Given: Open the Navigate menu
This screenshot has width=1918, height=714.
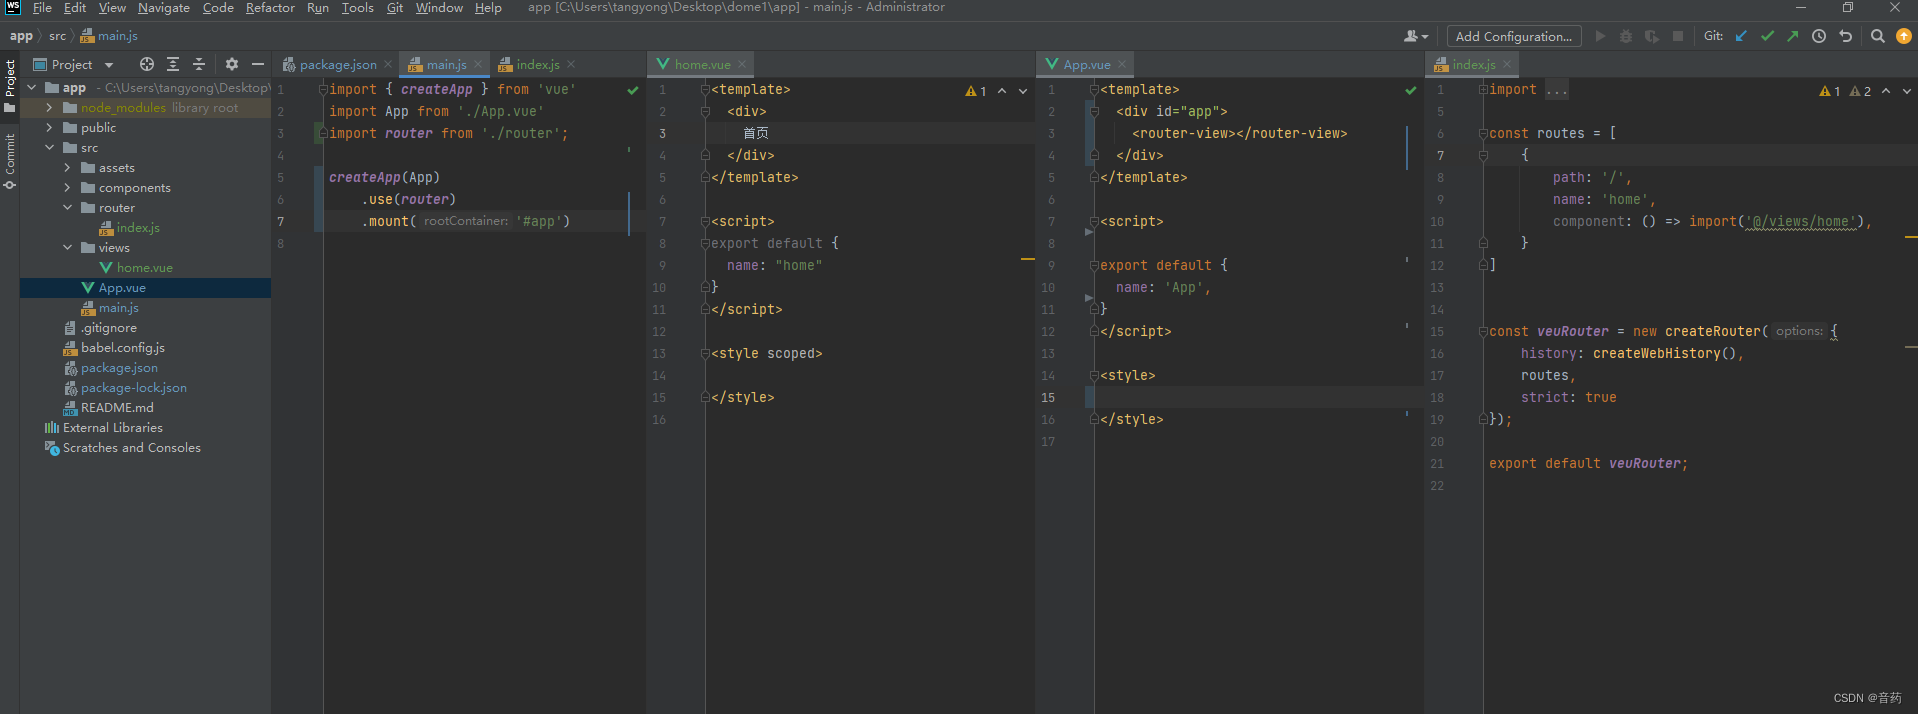Looking at the screenshot, I should point(164,8).
